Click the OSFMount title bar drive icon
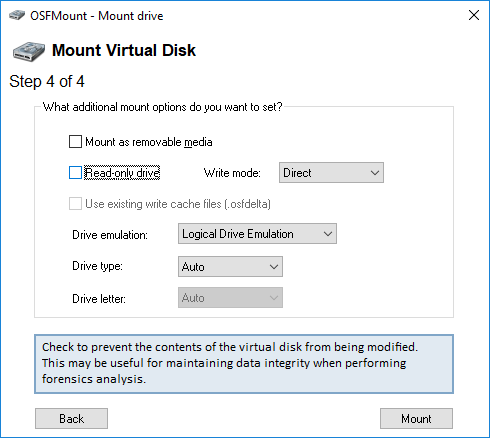Screen dimensions: 490x438 pyautogui.click(x=17, y=15)
